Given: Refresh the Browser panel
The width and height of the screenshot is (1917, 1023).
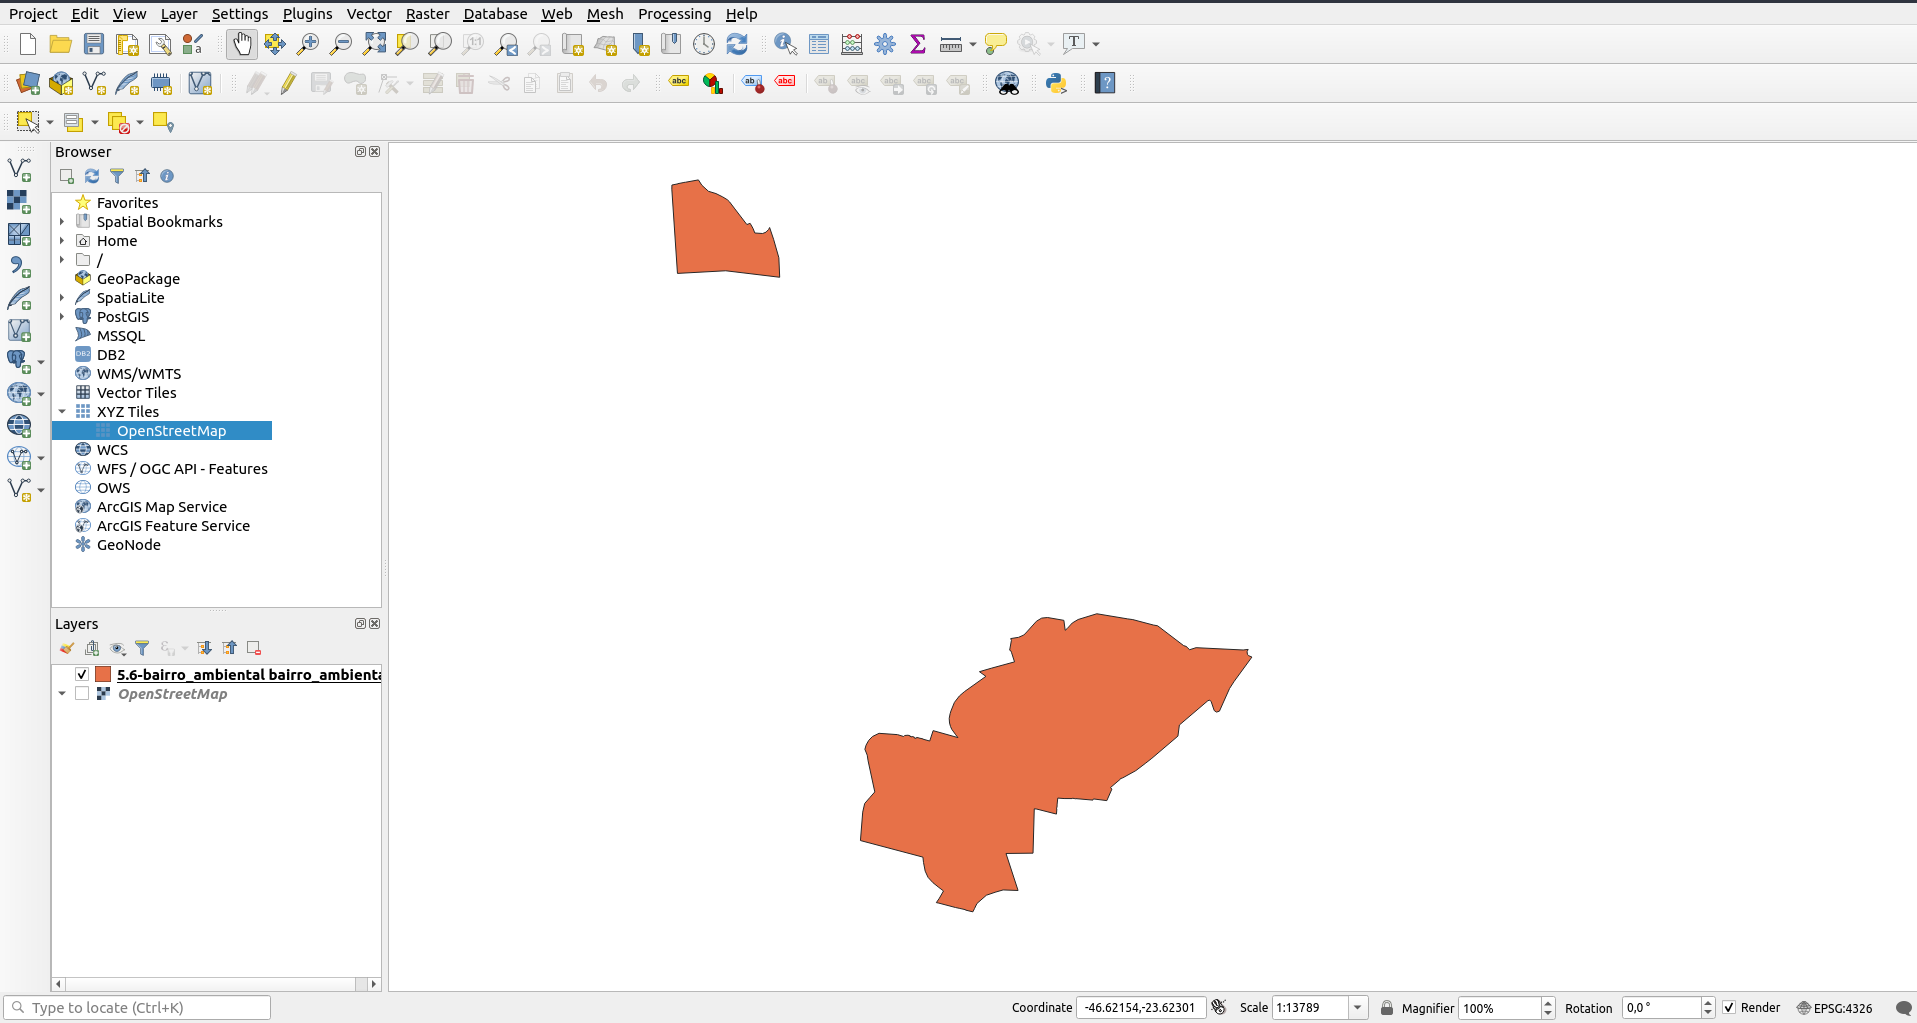Looking at the screenshot, I should point(92,176).
